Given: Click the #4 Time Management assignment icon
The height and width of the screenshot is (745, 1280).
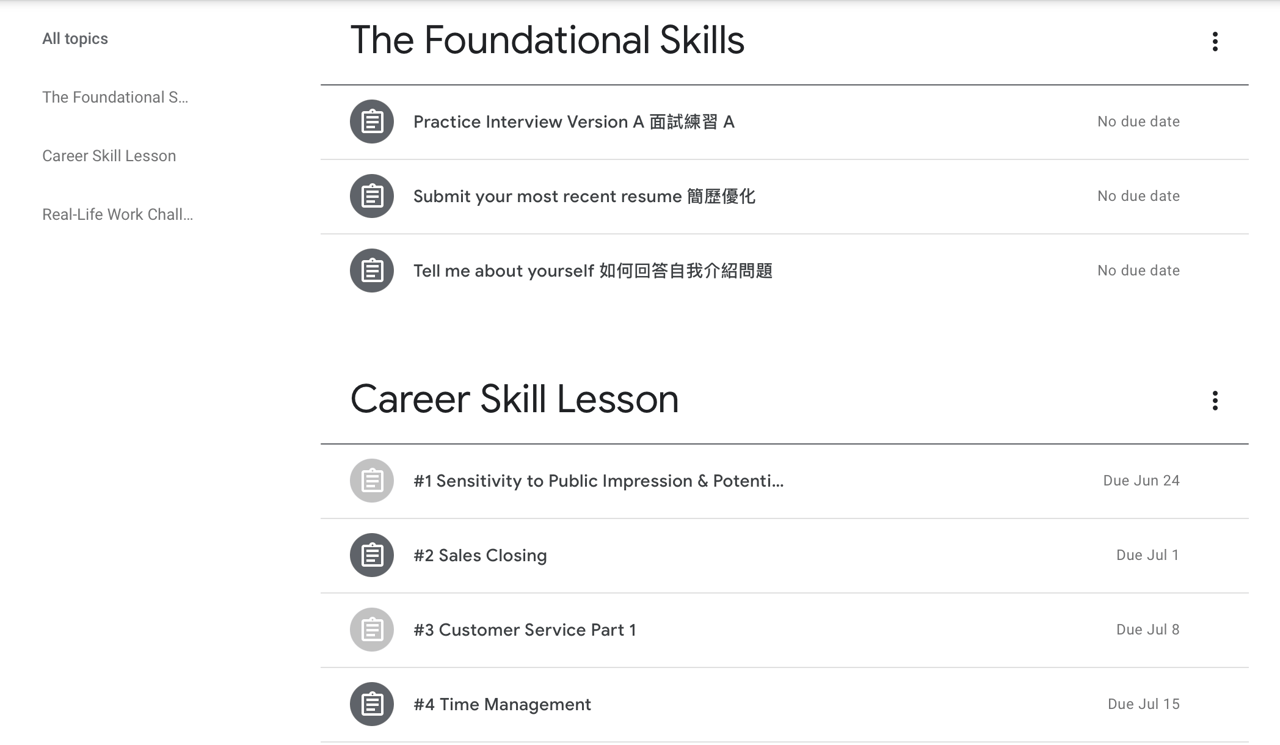Looking at the screenshot, I should (x=371, y=704).
